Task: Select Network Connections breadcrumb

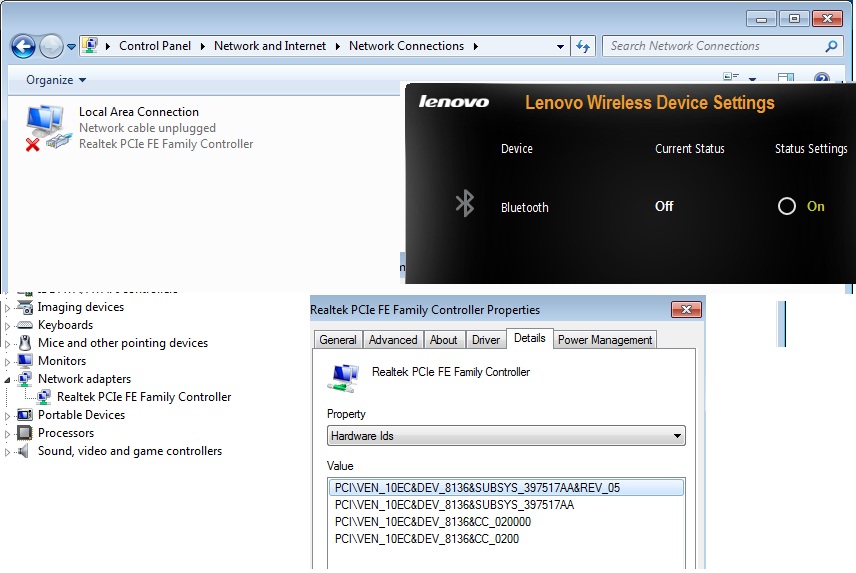Action: click(x=406, y=46)
